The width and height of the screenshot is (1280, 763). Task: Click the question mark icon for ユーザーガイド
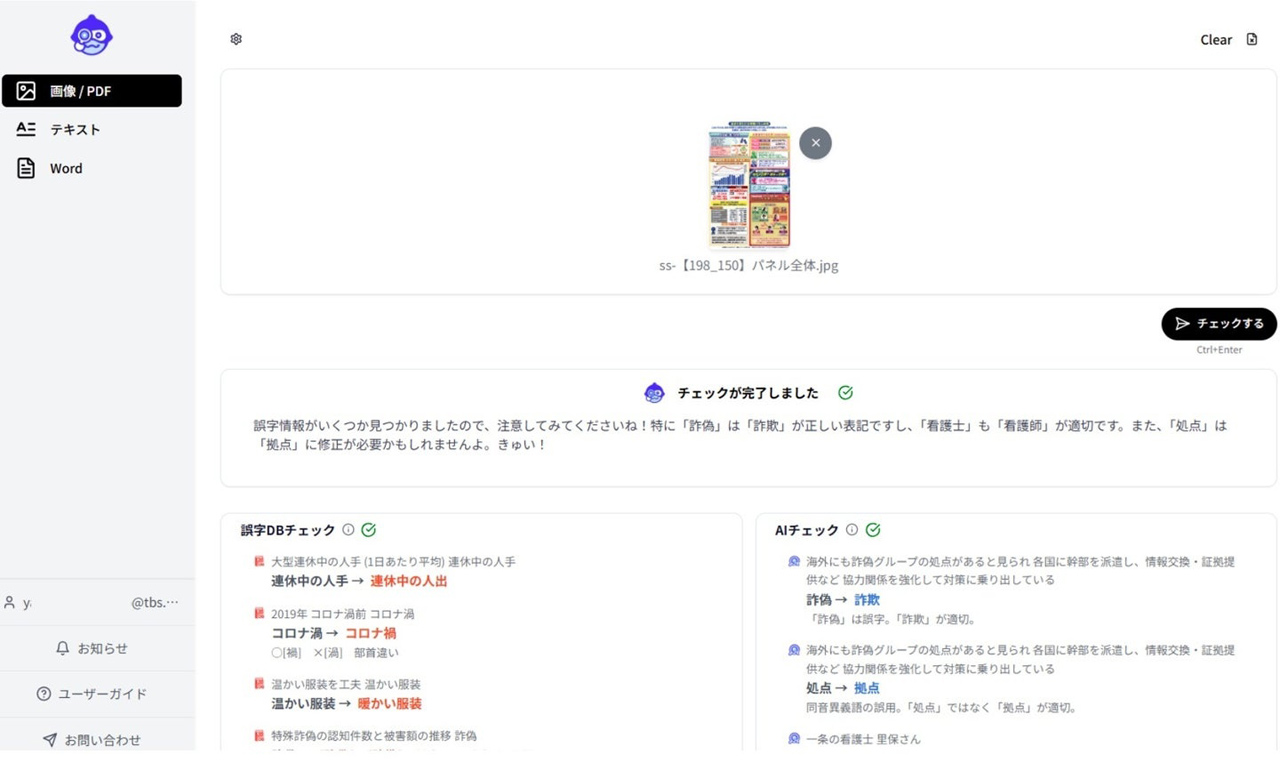pos(44,694)
